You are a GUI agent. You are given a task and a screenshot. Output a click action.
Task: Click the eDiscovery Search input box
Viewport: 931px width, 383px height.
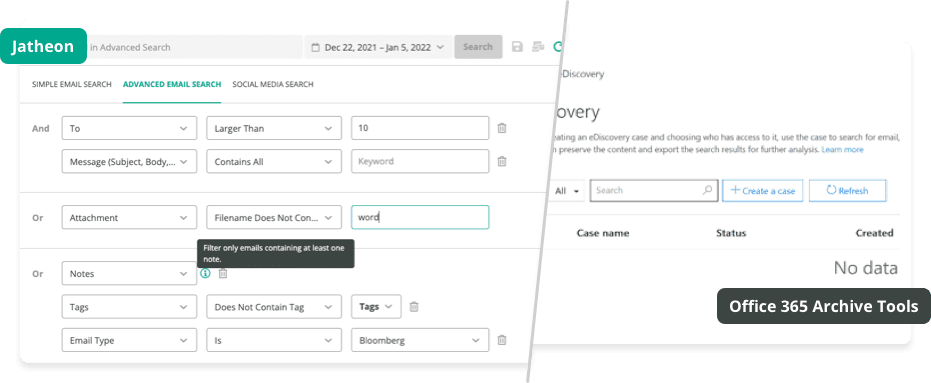(x=653, y=191)
